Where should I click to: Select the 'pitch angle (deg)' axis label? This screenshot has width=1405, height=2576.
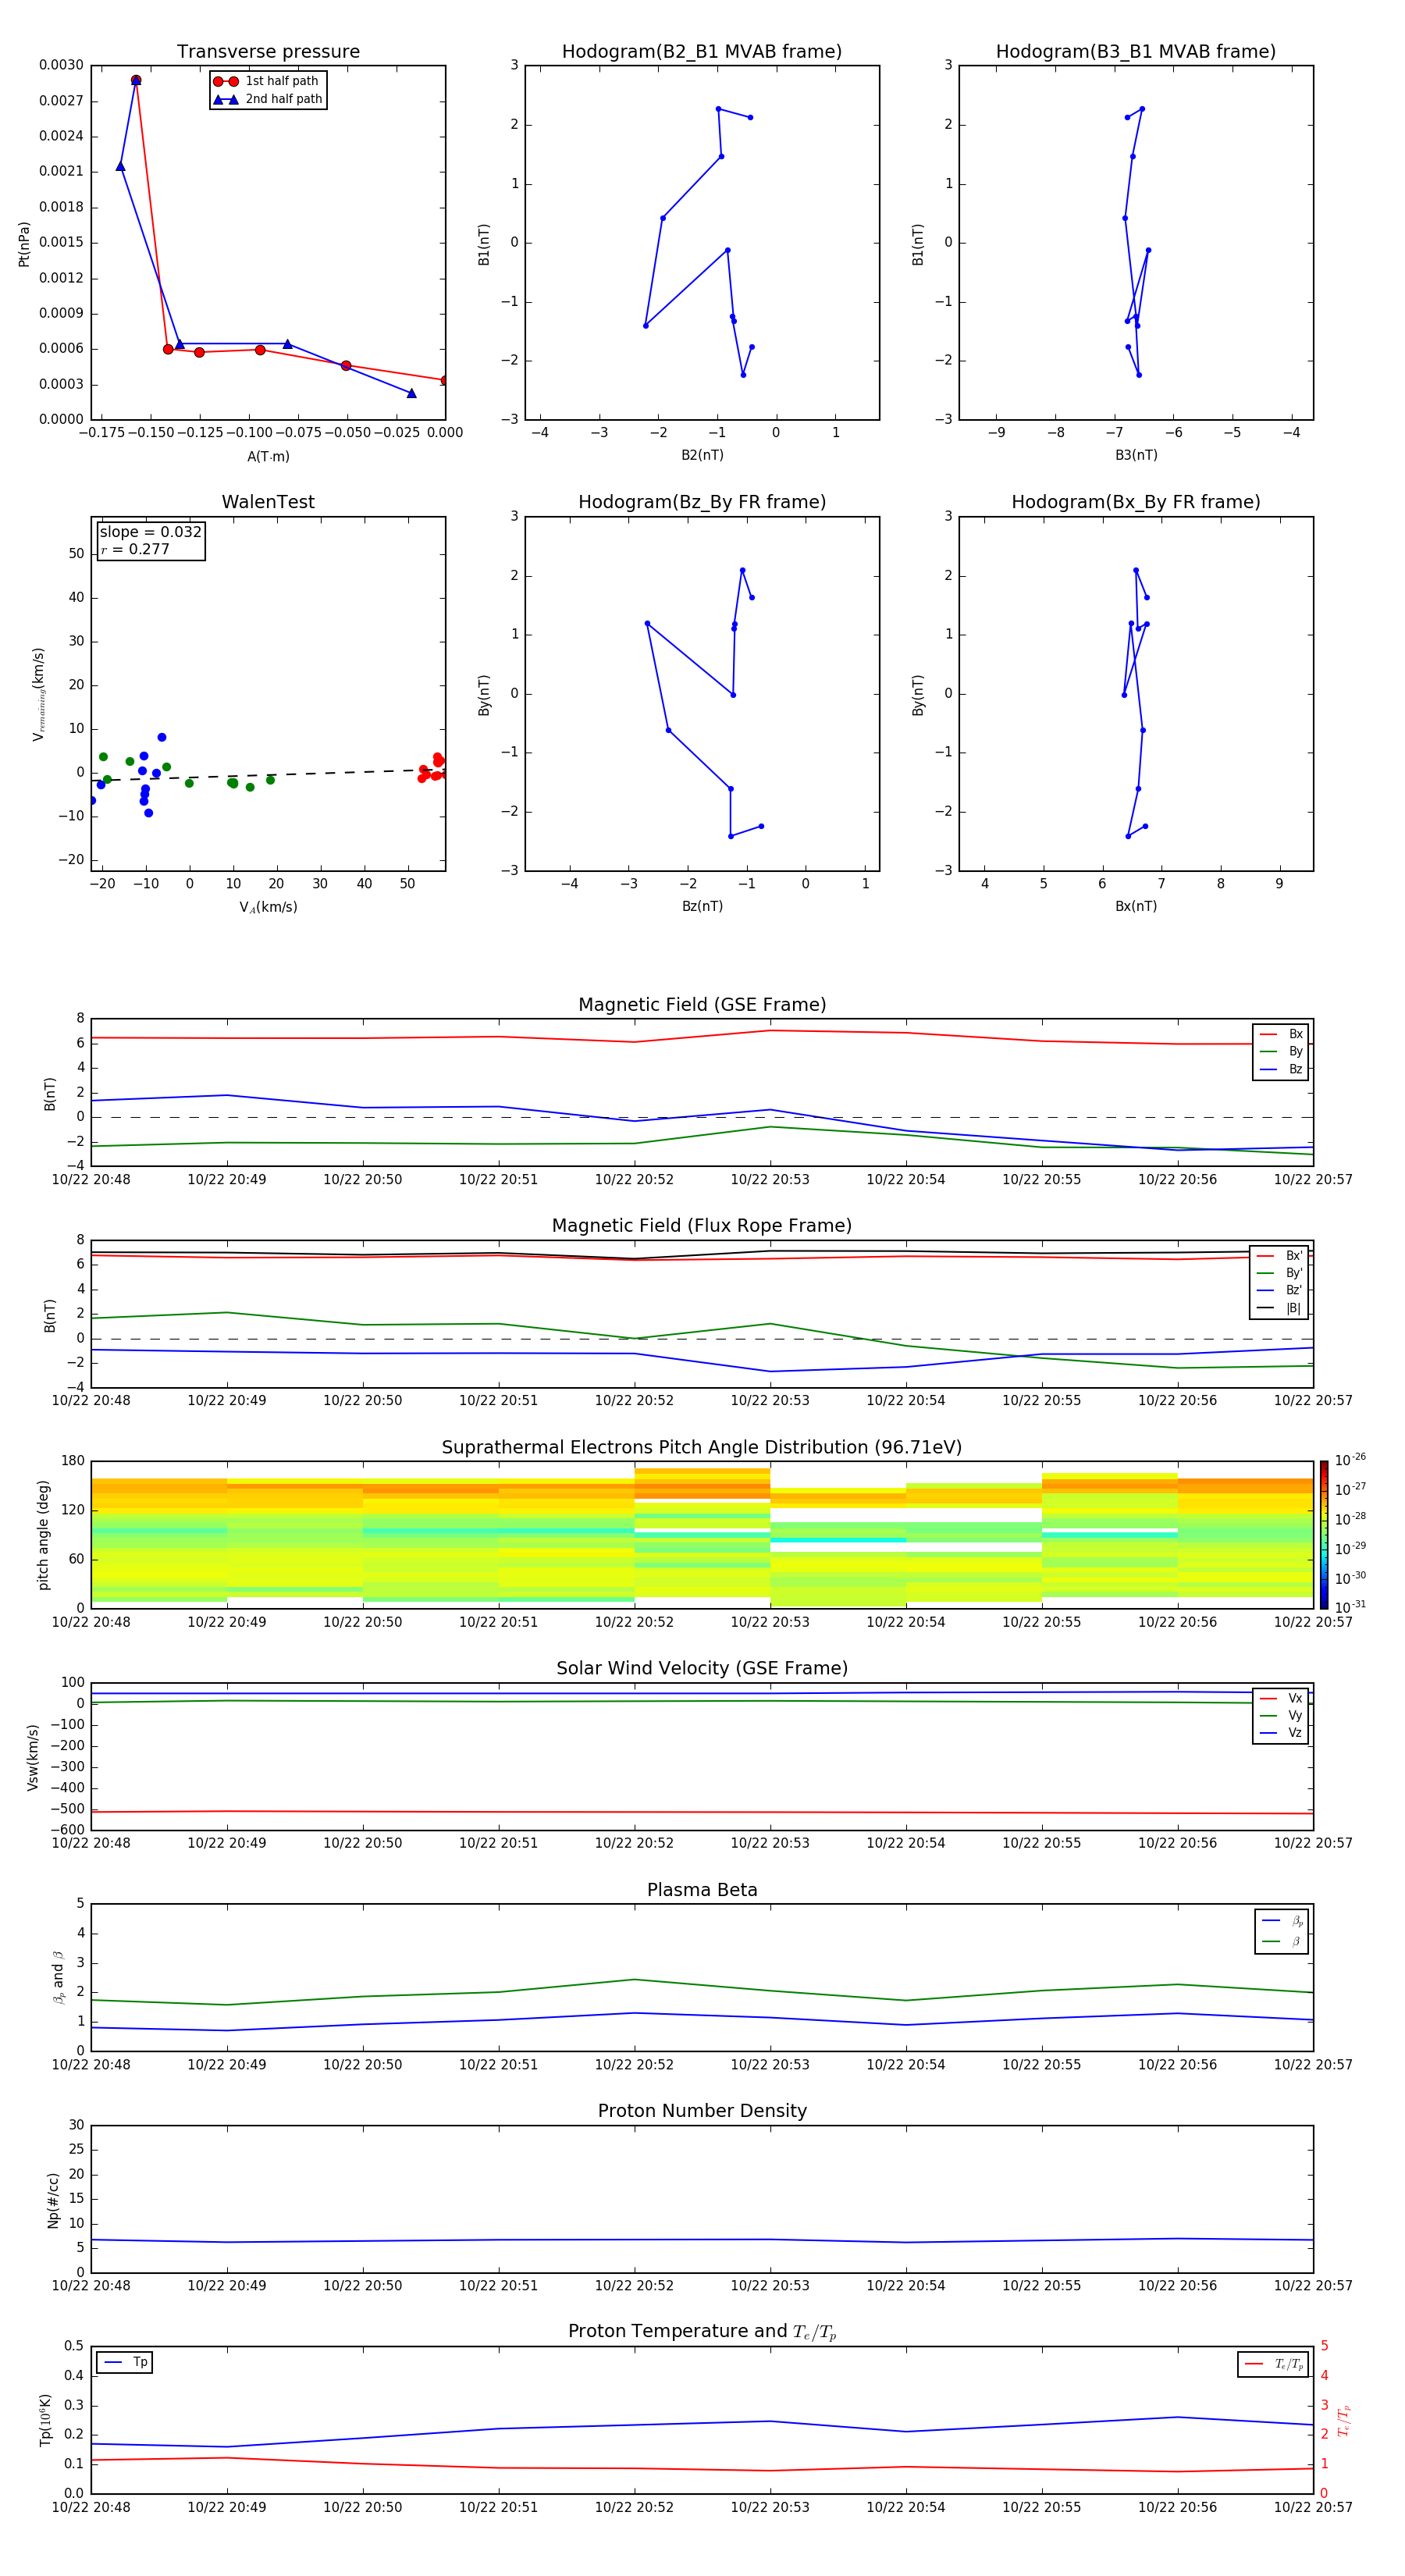tap(43, 1535)
